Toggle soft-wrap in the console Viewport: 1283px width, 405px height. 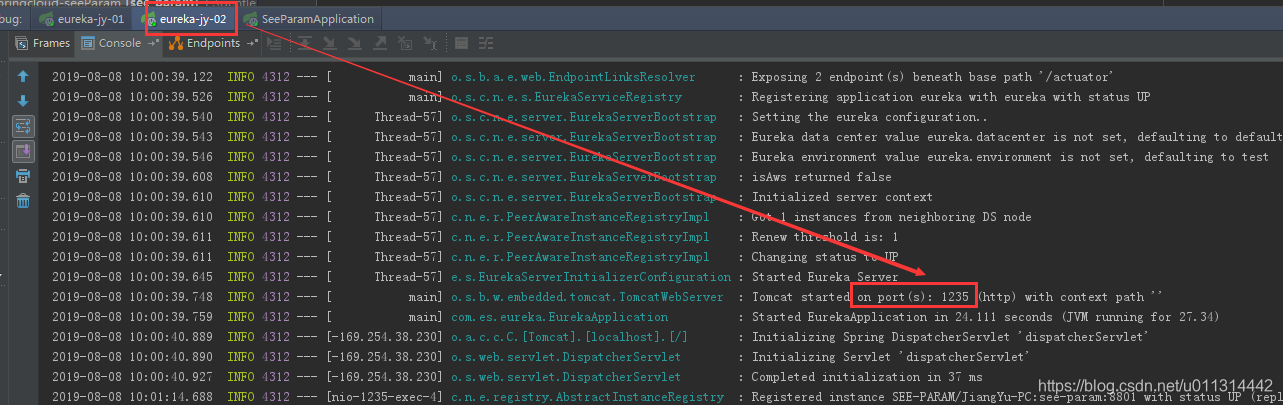click(22, 126)
